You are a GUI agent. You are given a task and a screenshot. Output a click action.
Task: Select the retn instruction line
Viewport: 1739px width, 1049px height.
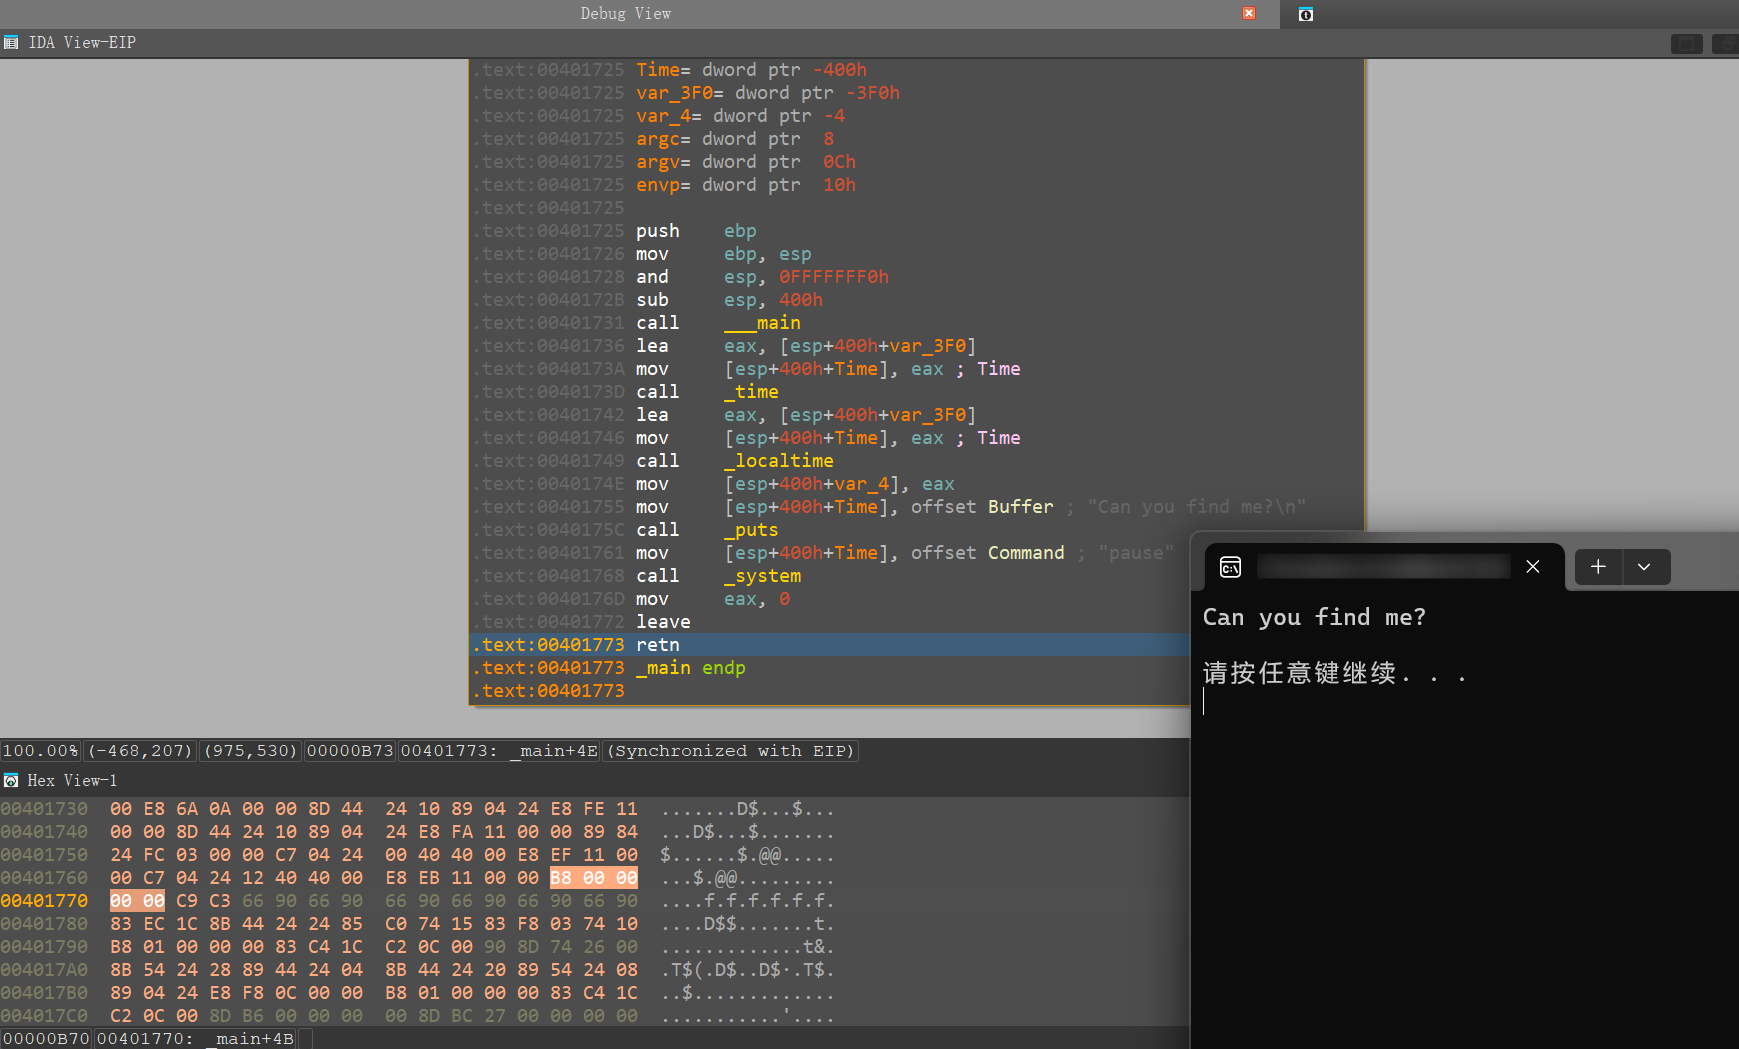click(x=657, y=645)
